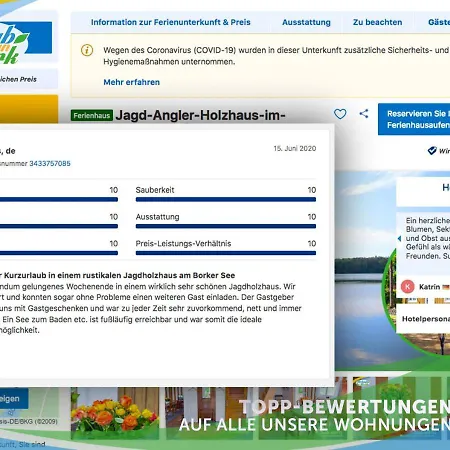Open the Gäste tab at right edge
The height and width of the screenshot is (450, 450).
click(x=439, y=22)
